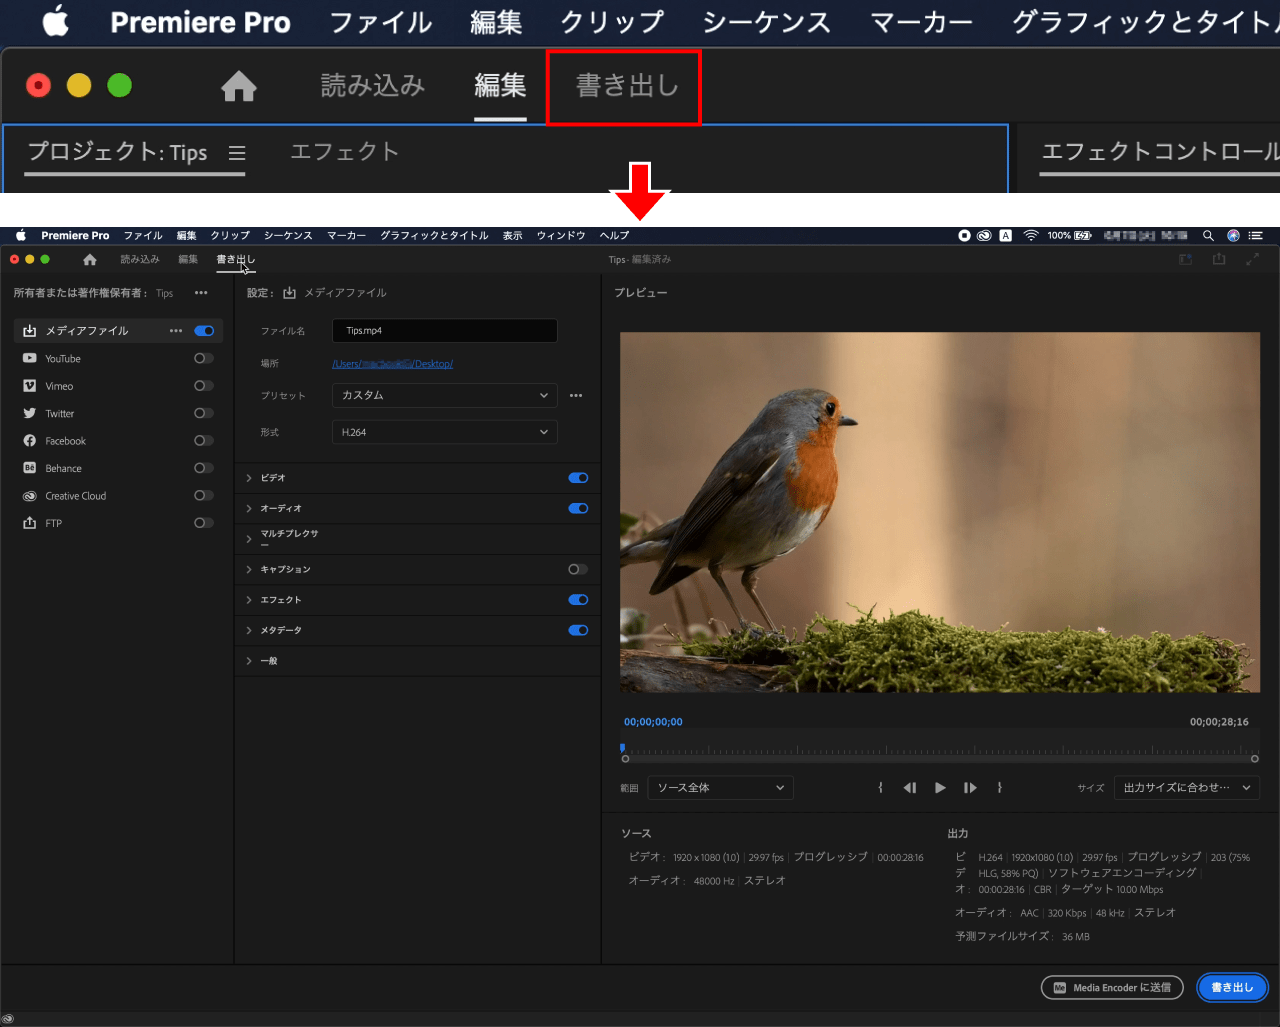Switch to highlighted 書き出し tab in top image
This screenshot has width=1280, height=1027.
click(x=627, y=86)
